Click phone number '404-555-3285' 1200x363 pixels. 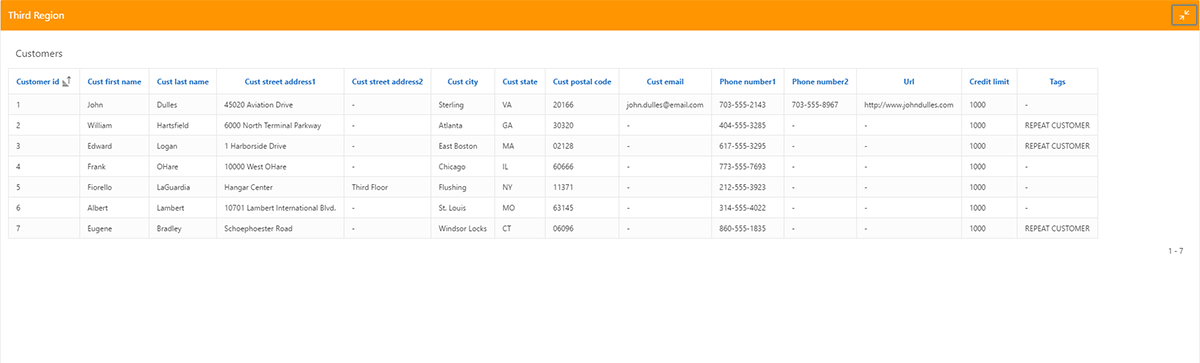tap(742, 125)
